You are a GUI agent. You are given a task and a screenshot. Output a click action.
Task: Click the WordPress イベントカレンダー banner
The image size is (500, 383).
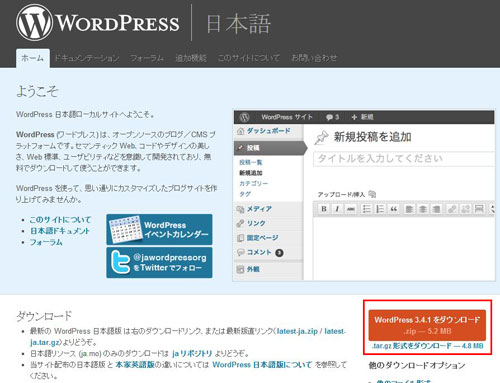(x=159, y=230)
